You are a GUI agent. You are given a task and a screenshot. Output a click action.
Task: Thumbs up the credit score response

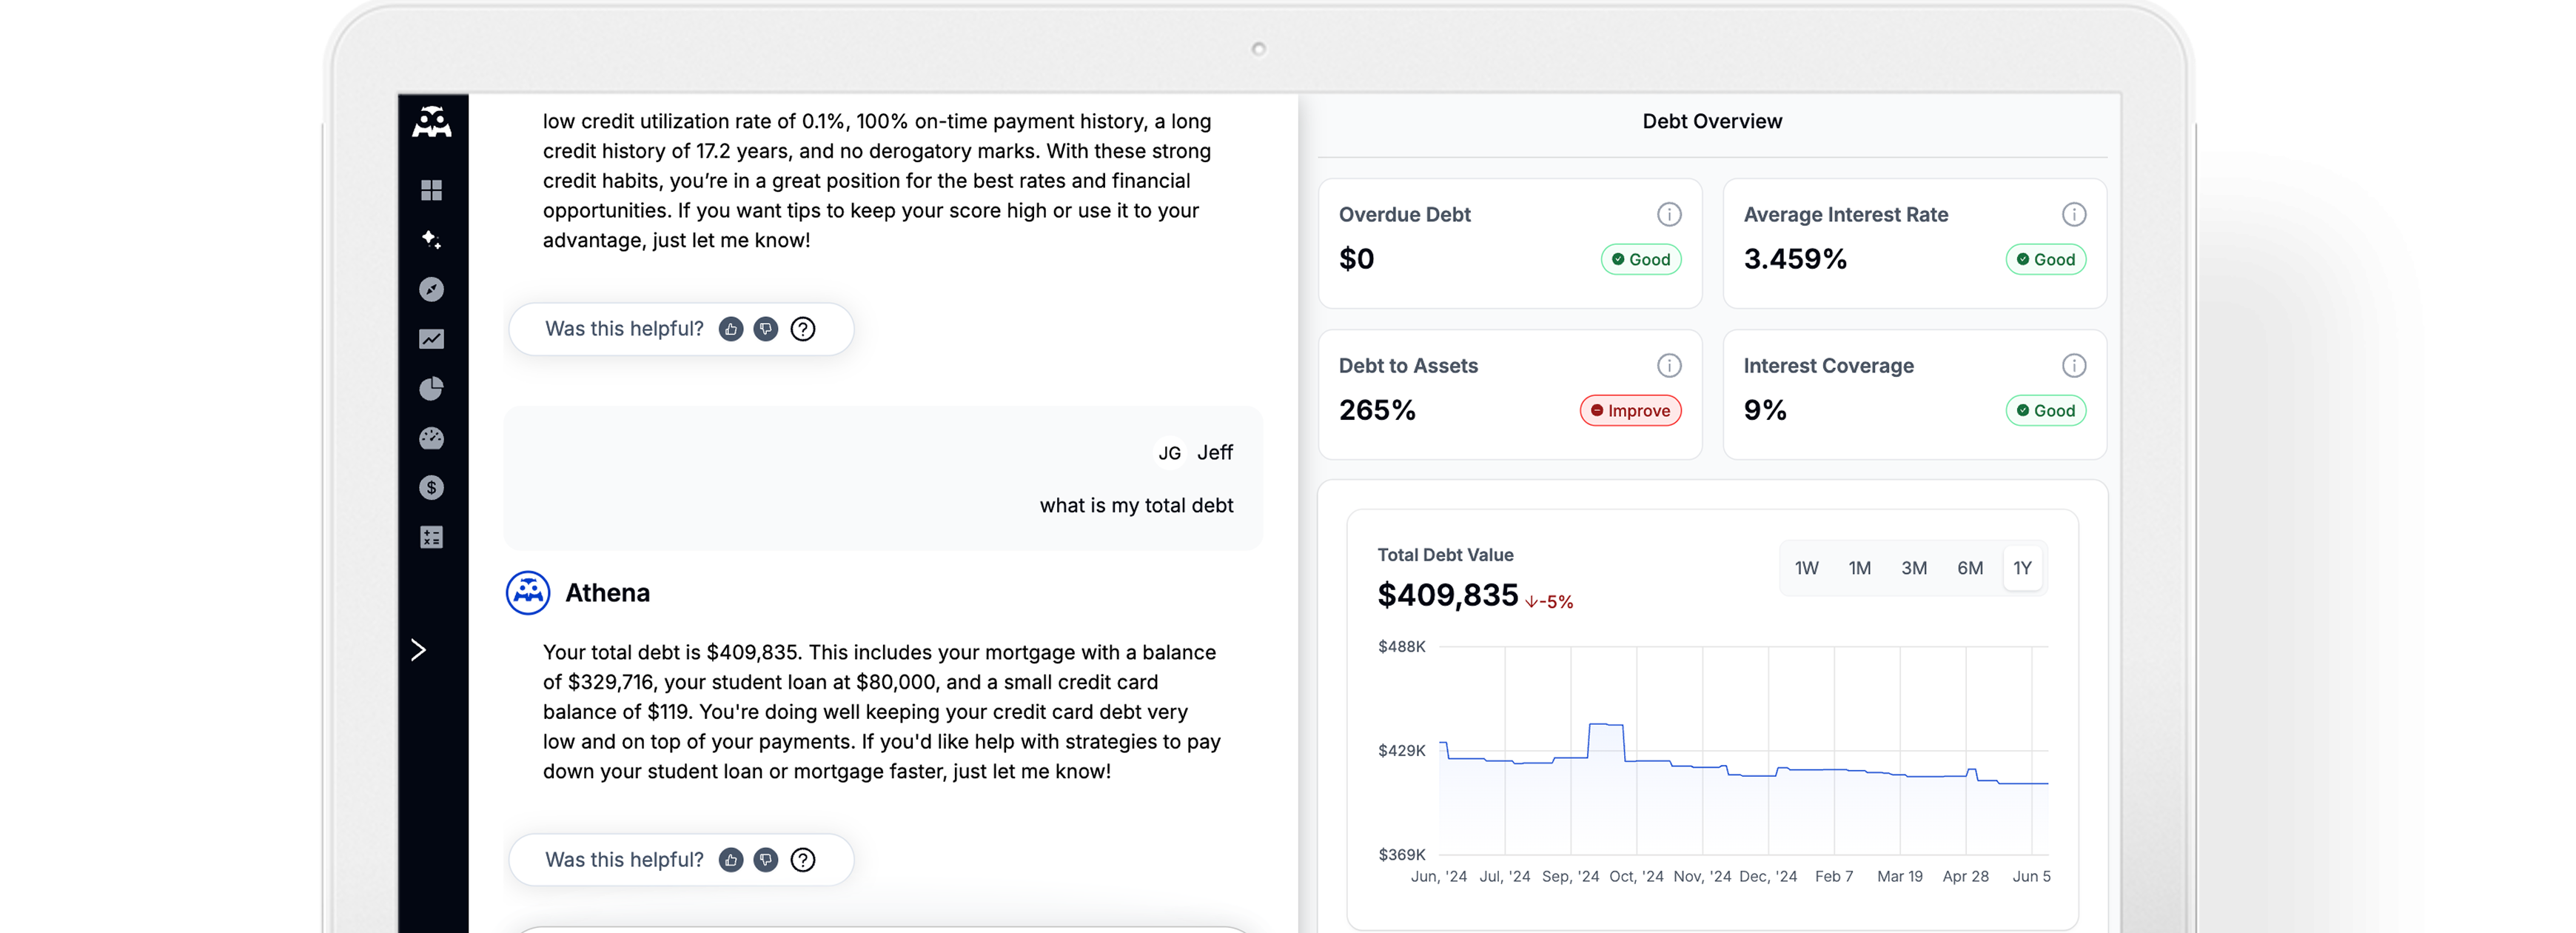731,329
